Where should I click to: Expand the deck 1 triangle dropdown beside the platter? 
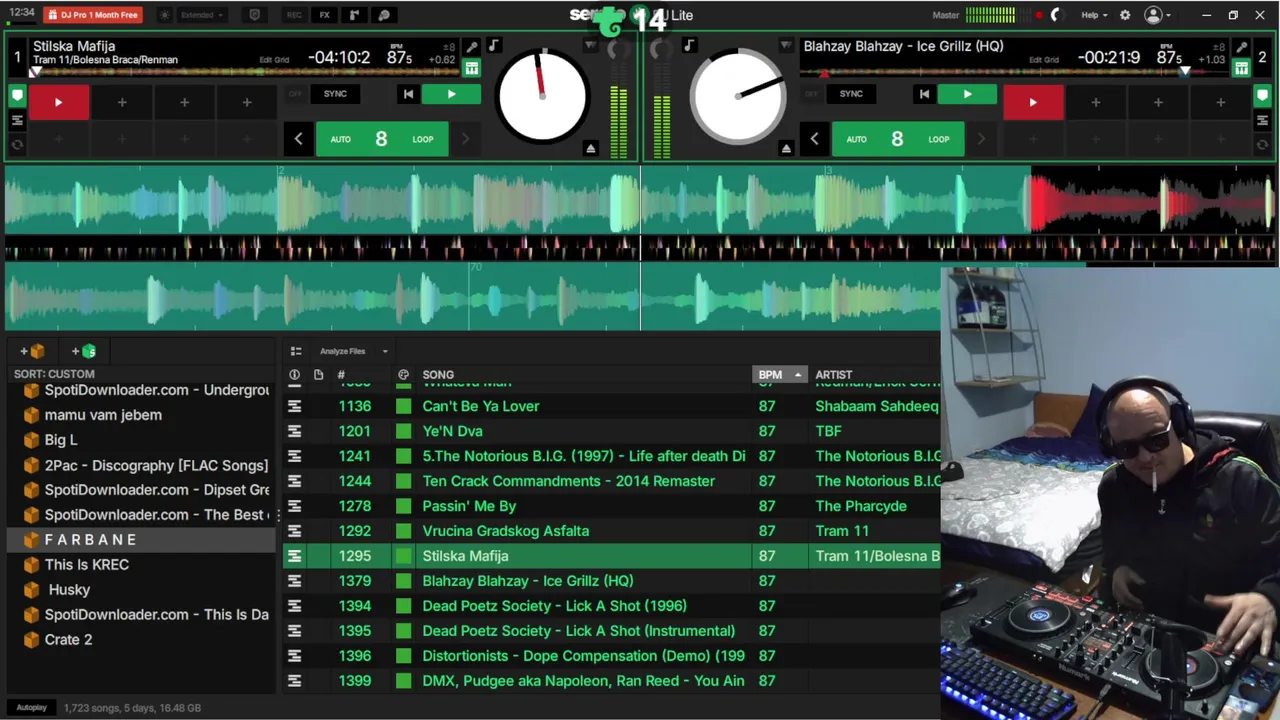[x=590, y=46]
